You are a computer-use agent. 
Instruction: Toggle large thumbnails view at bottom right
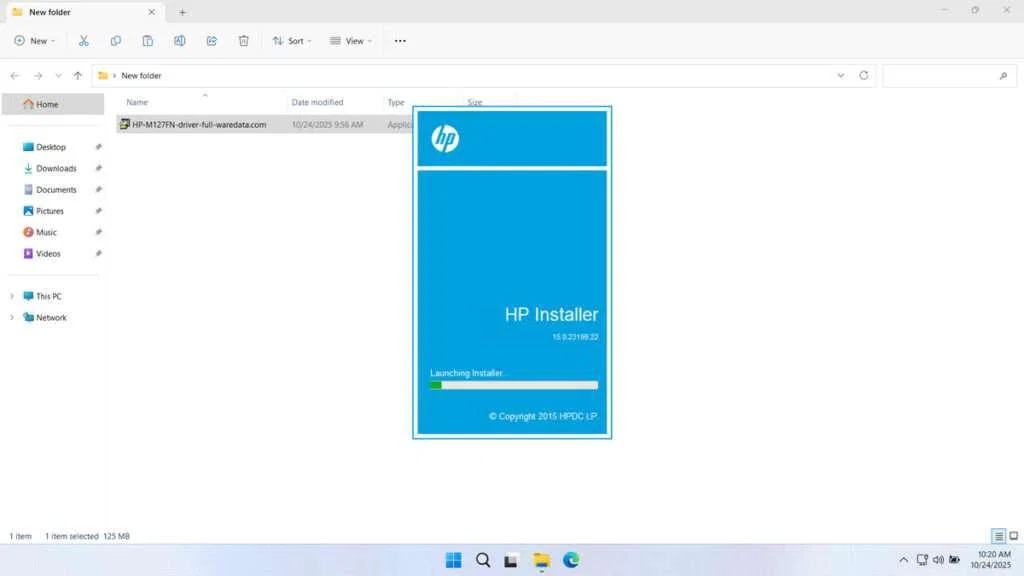1013,536
